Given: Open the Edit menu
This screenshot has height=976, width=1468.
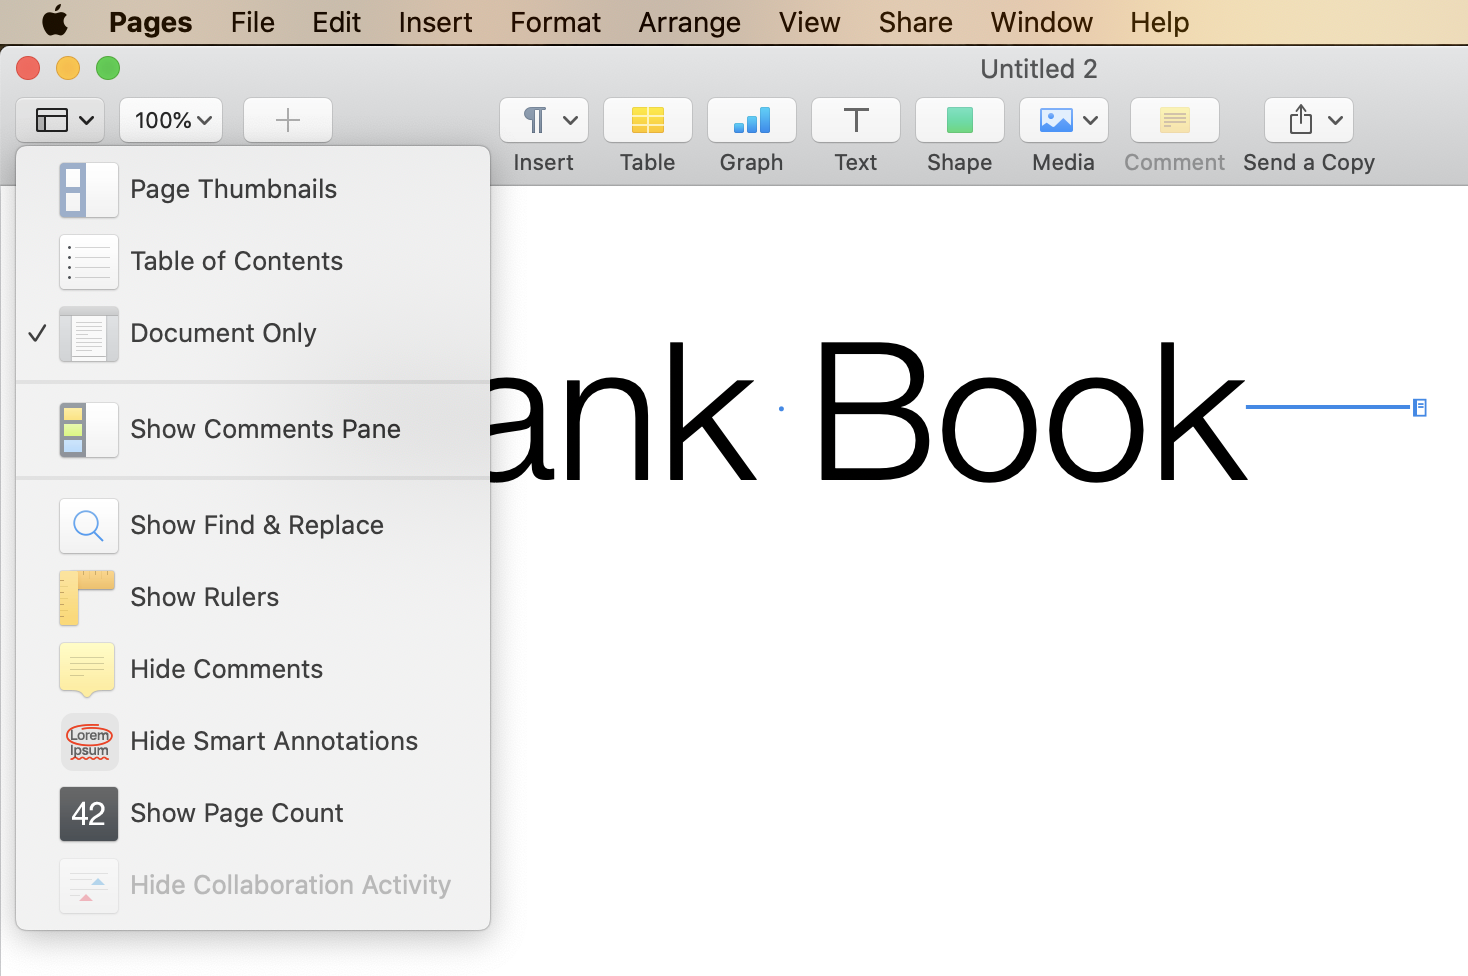Looking at the screenshot, I should [x=336, y=22].
